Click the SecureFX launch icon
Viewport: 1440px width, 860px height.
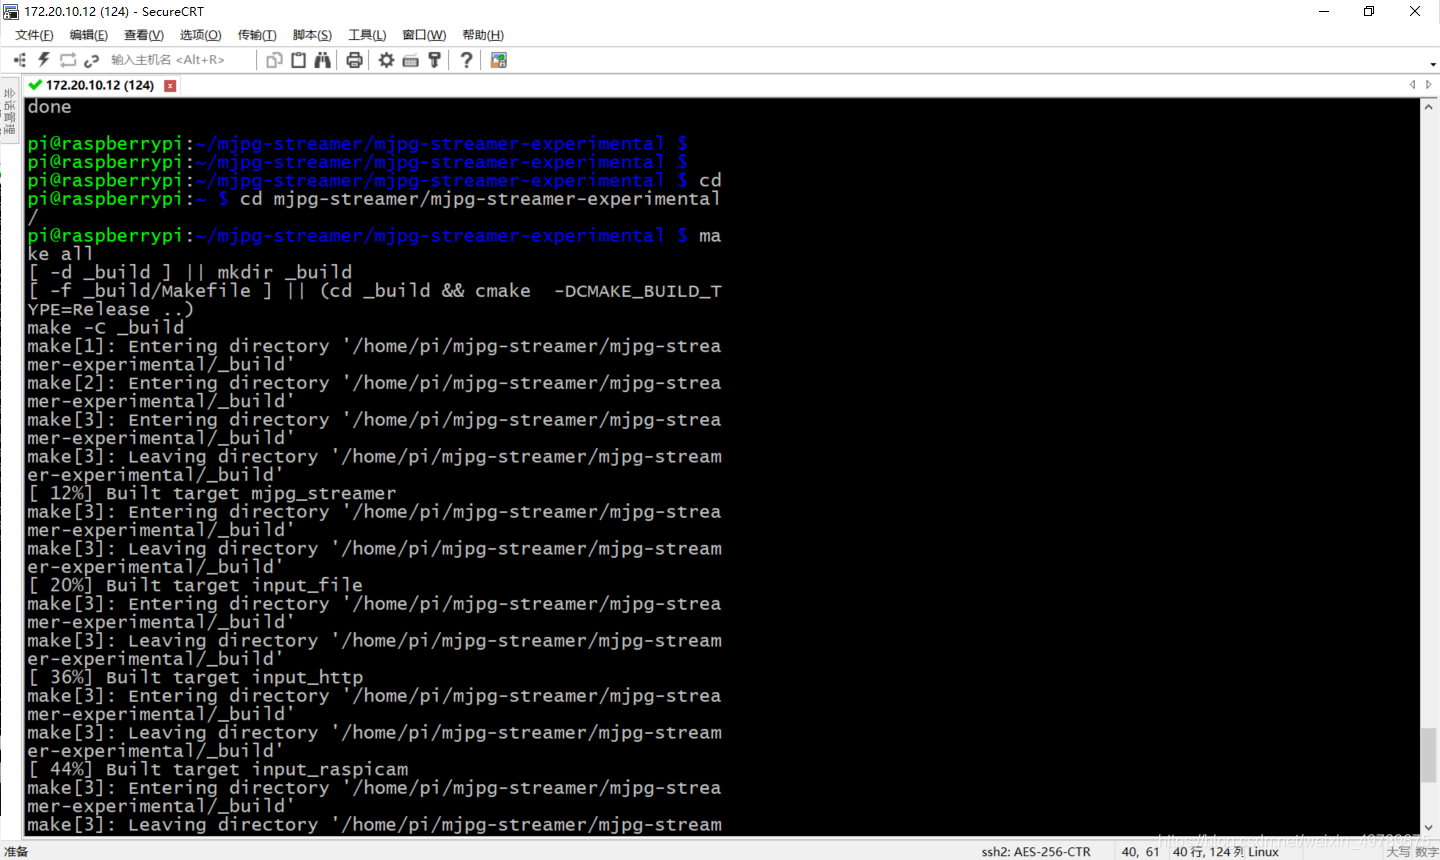498,60
